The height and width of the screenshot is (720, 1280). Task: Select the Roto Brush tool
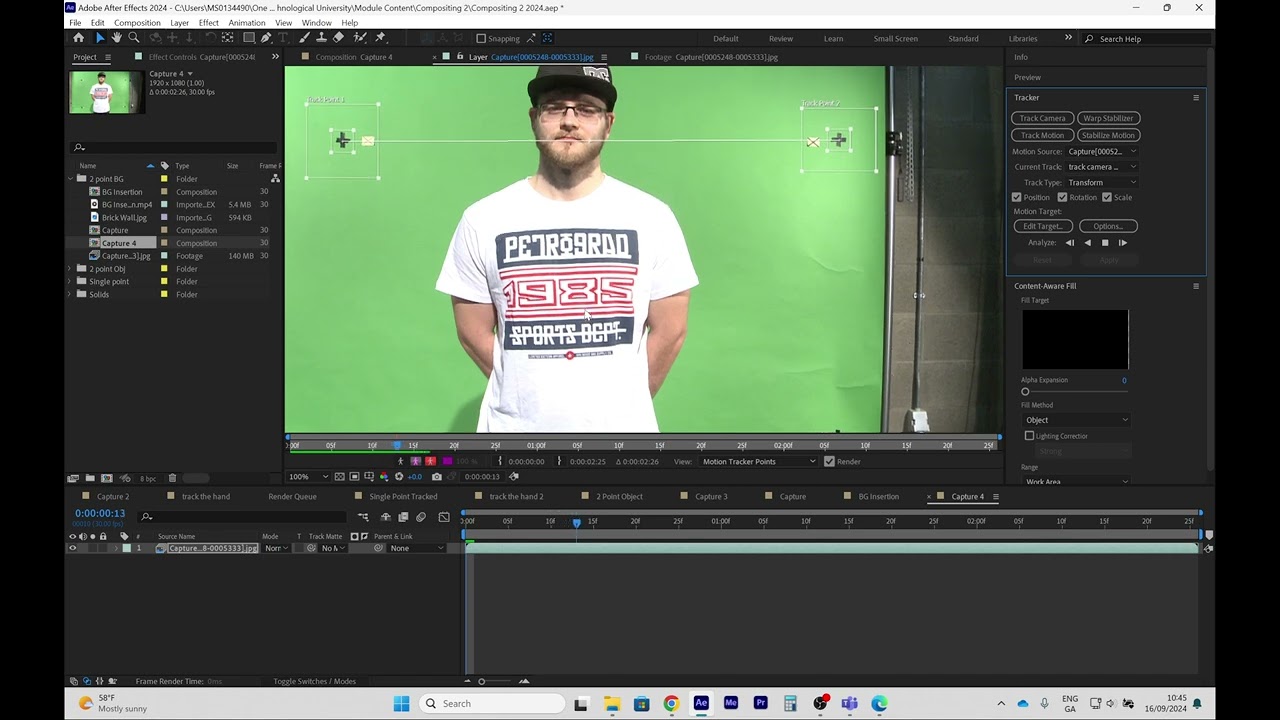(x=359, y=38)
